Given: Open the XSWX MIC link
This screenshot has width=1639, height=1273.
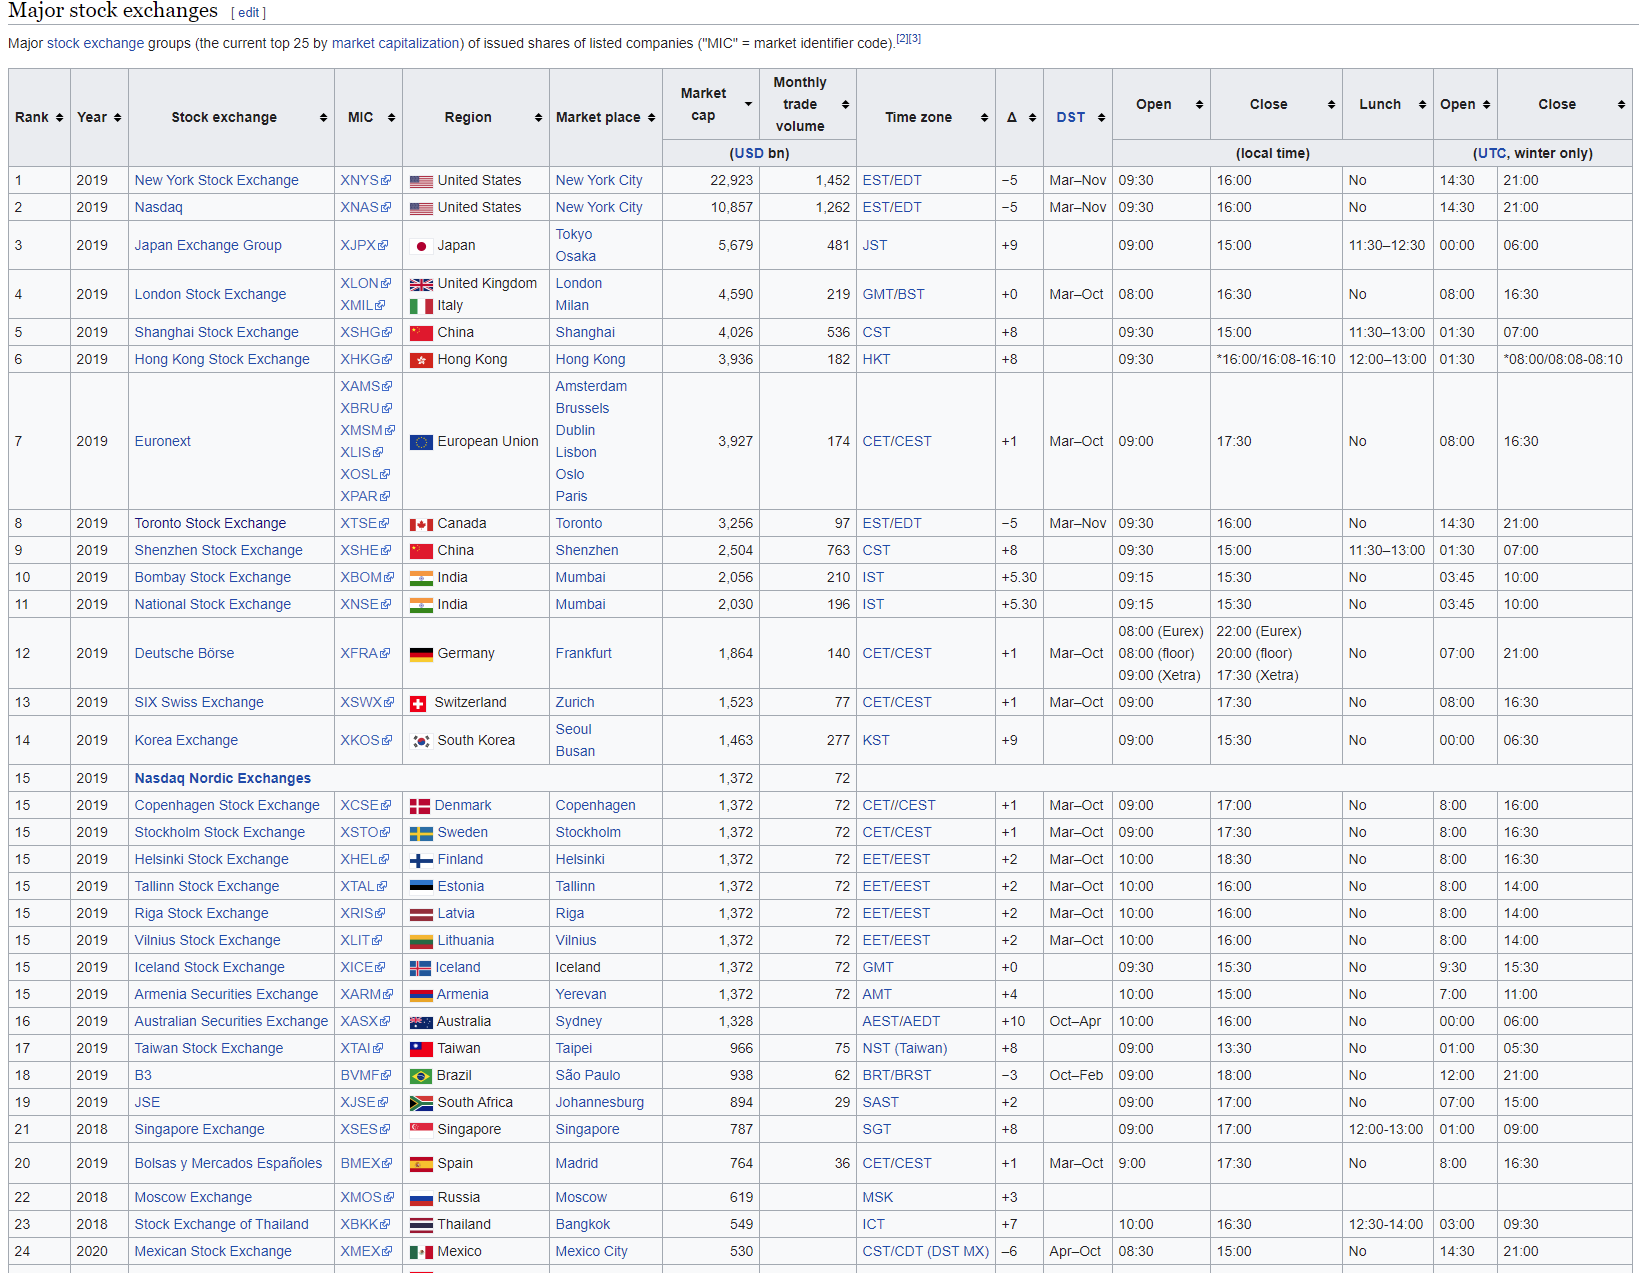Looking at the screenshot, I should [x=361, y=702].
